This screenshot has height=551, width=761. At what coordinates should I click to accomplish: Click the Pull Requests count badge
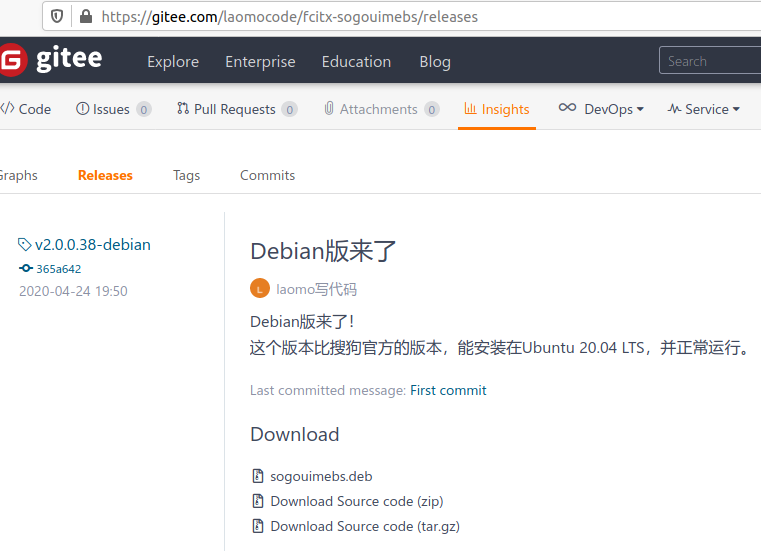coord(290,110)
